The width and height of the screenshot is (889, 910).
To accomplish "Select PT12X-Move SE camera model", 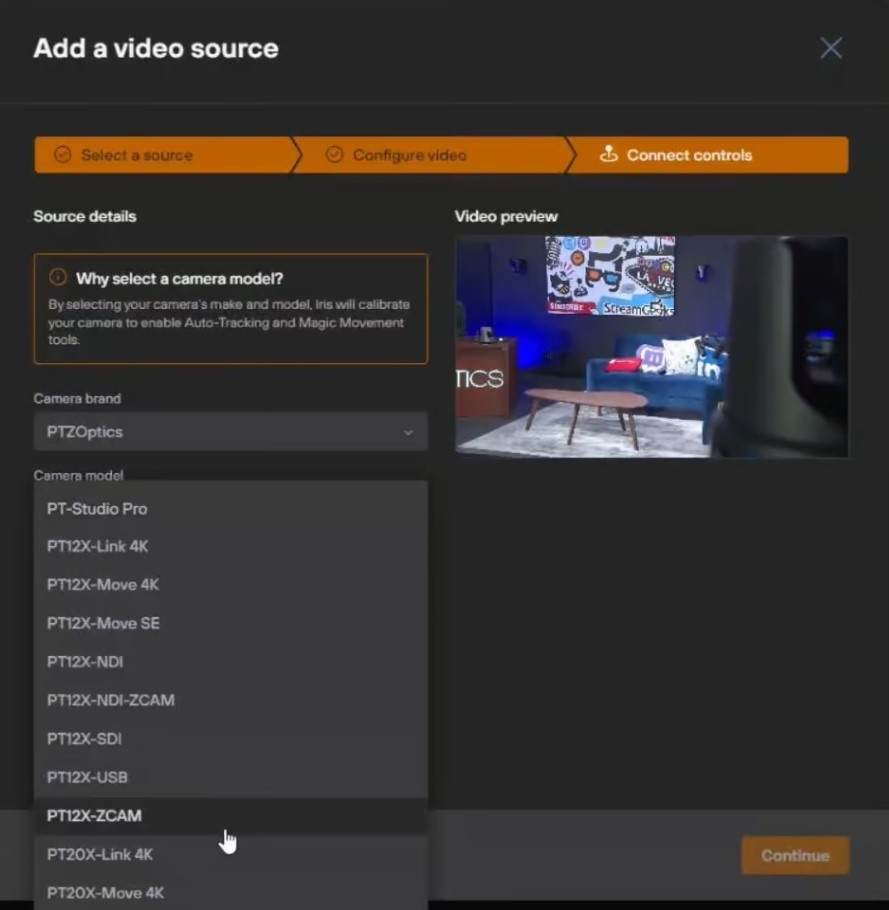I will pyautogui.click(x=103, y=623).
